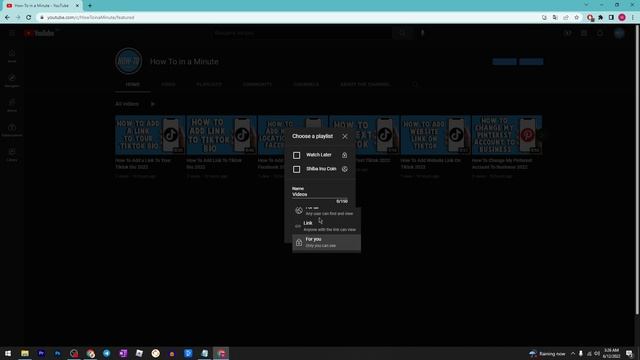Open the Windows Start menu
This screenshot has height=360, width=640.
[x=8, y=353]
